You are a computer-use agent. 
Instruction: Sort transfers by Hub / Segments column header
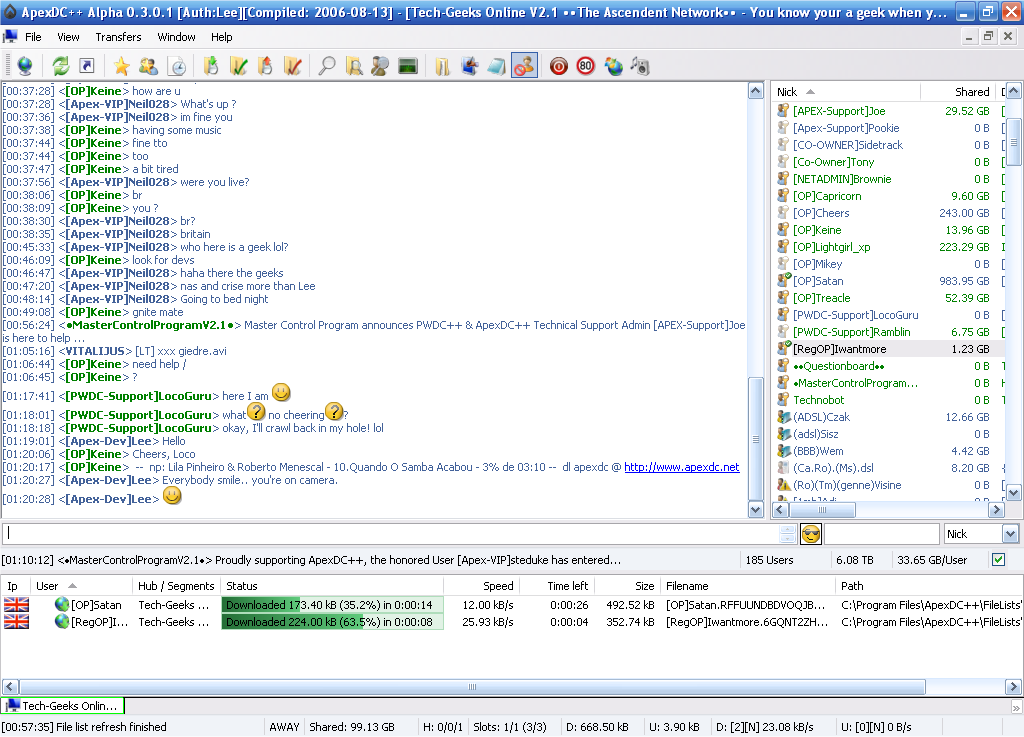pyautogui.click(x=176, y=586)
